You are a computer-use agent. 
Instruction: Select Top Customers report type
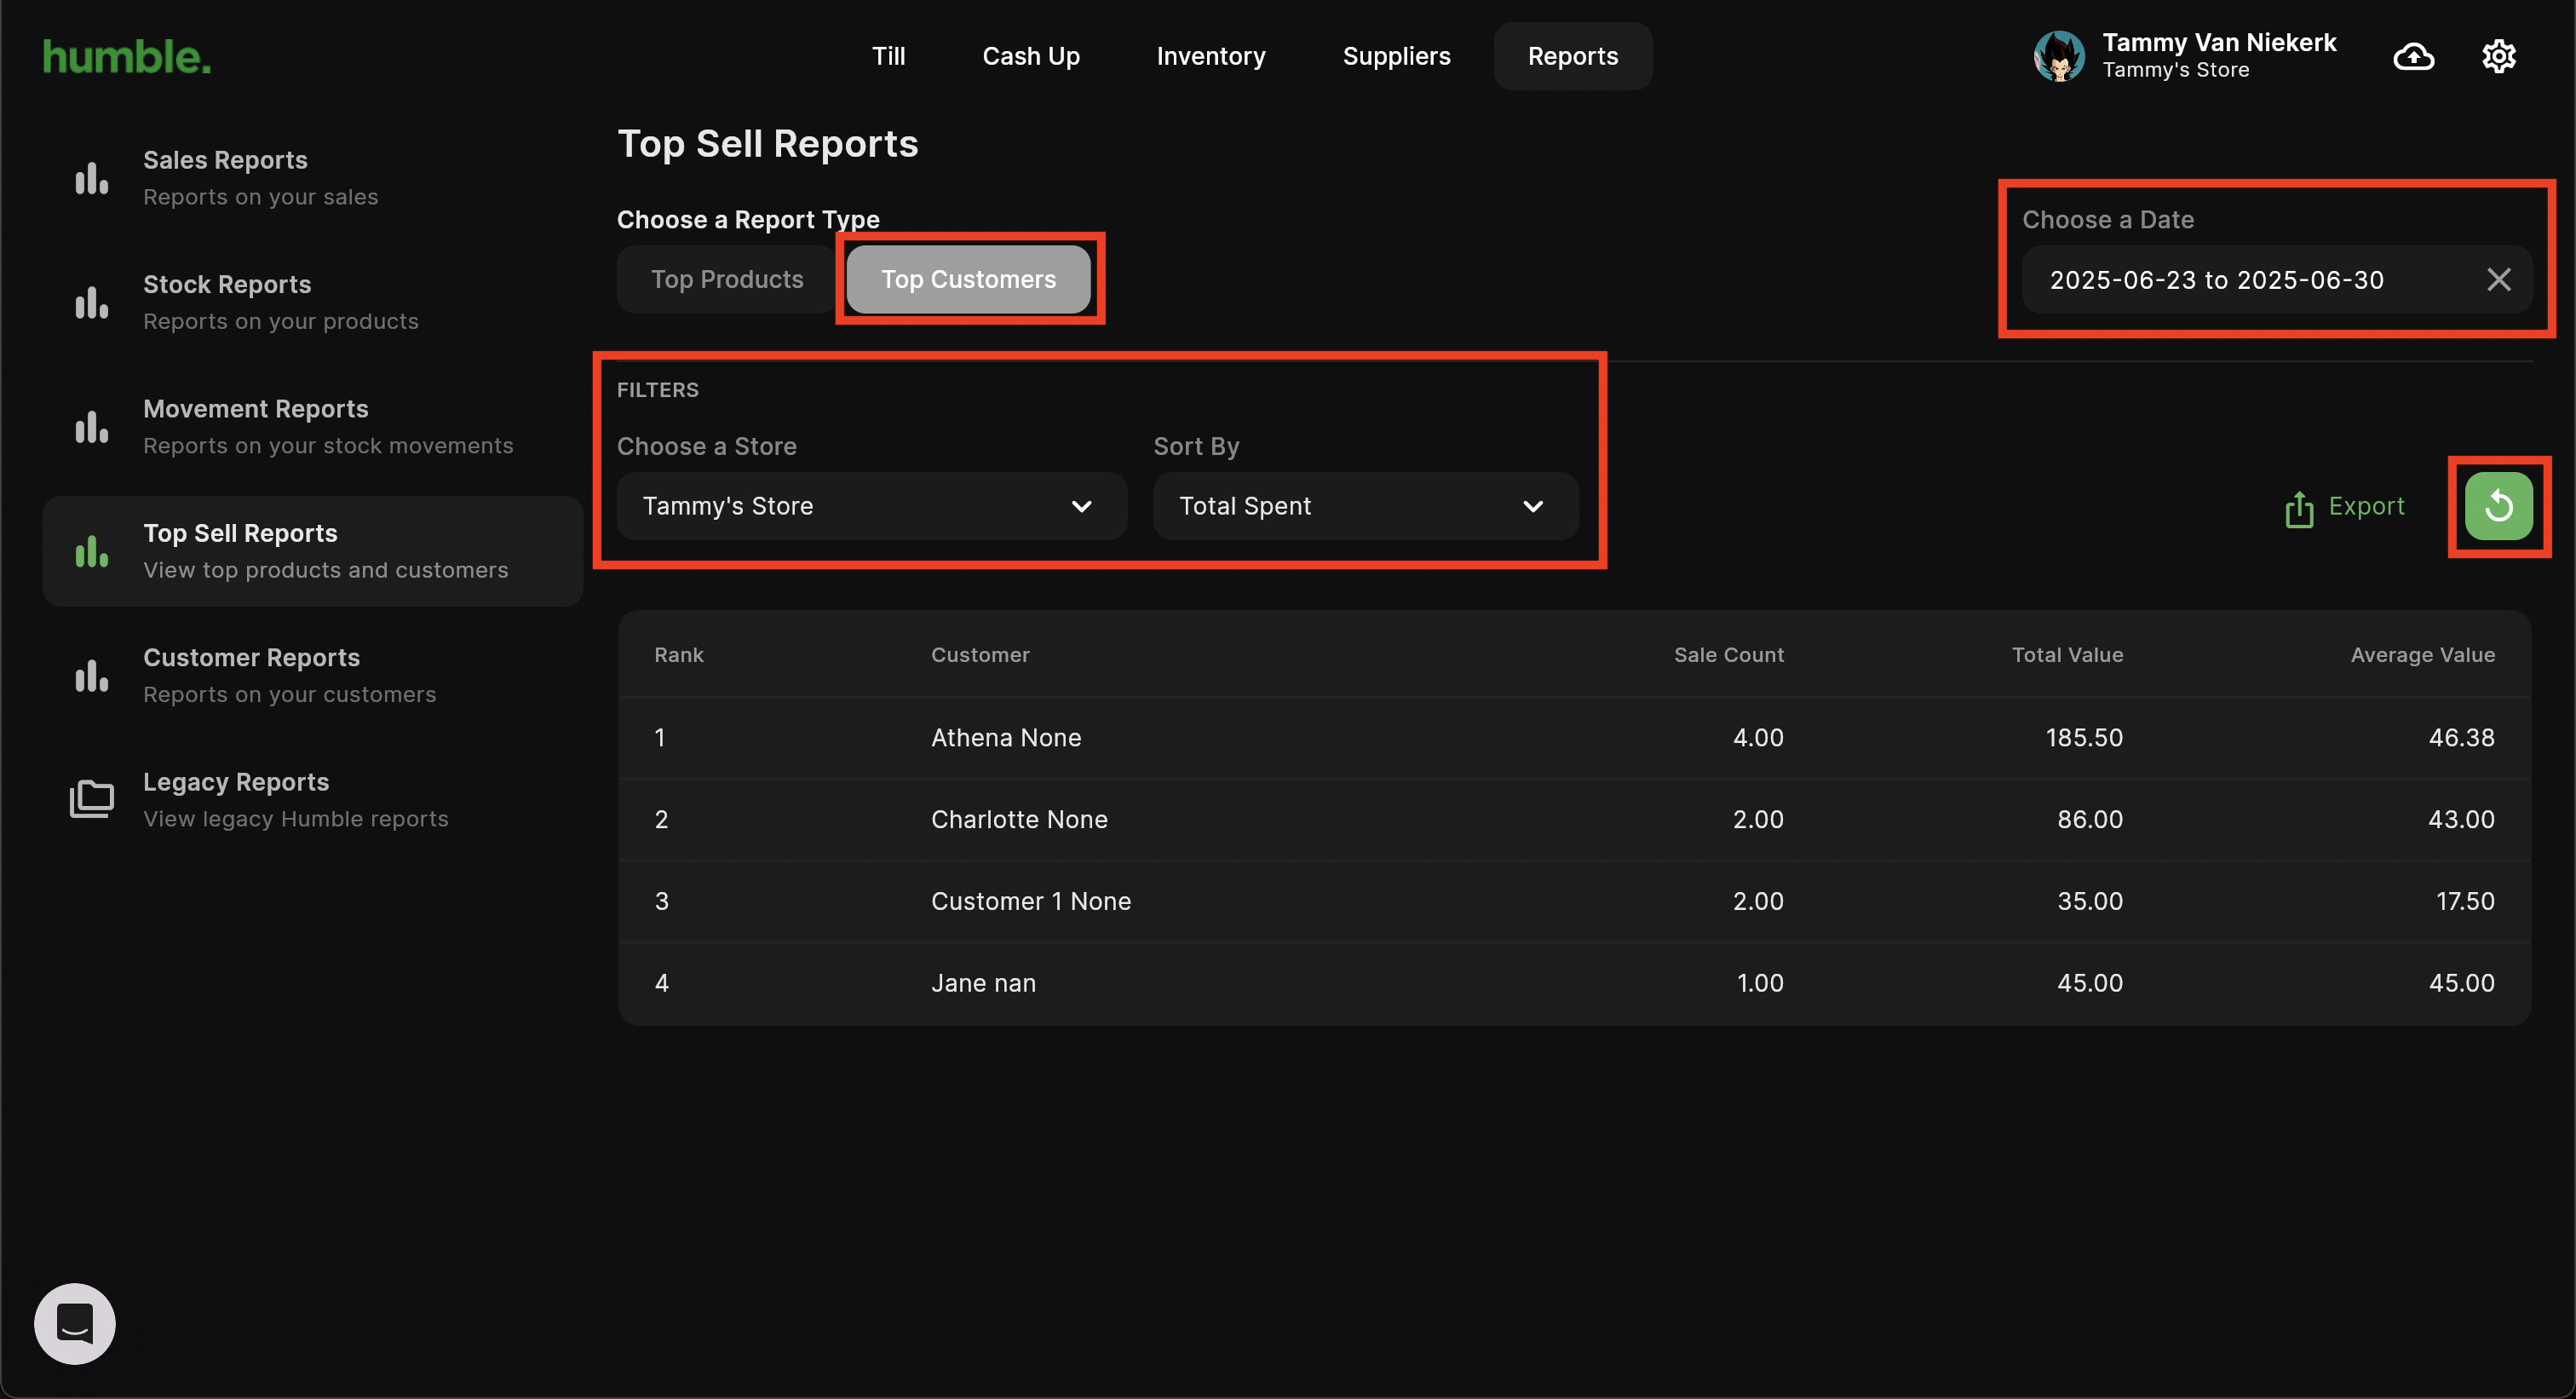(x=968, y=280)
